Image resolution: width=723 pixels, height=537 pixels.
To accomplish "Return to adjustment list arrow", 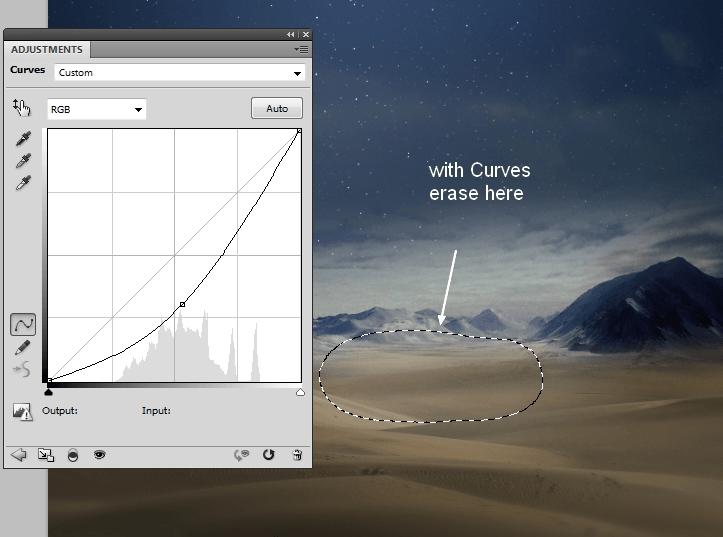I will point(18,455).
